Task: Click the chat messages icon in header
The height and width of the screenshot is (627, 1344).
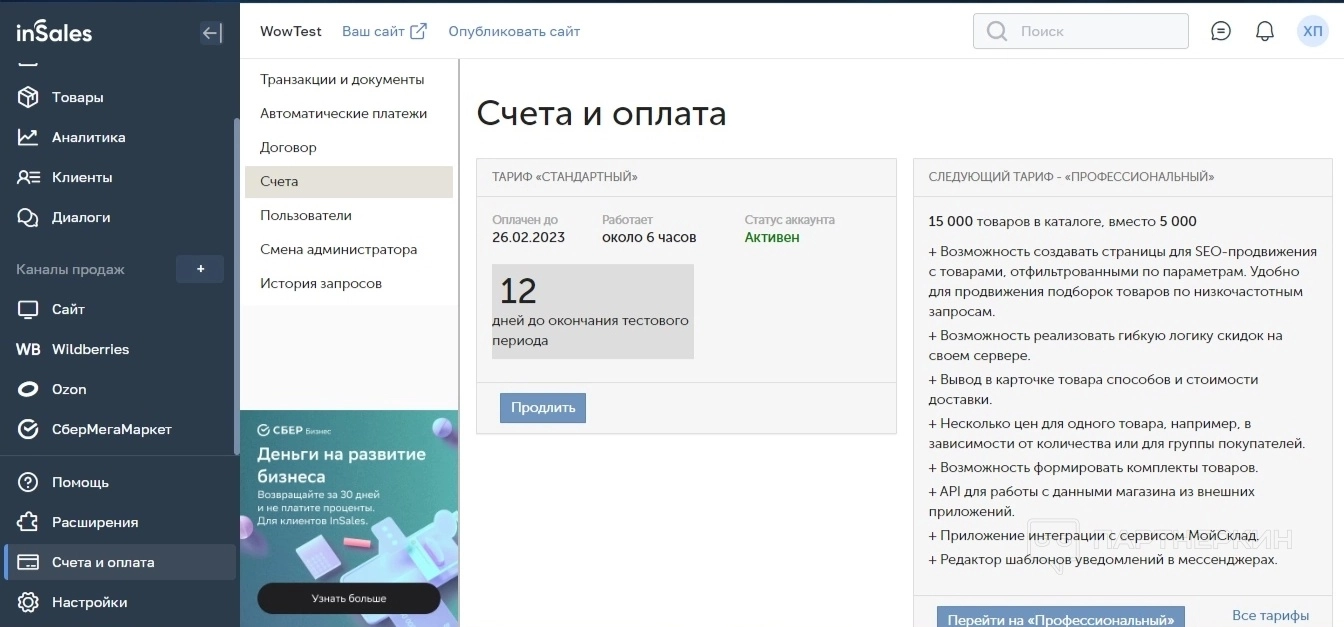Action: [1220, 31]
